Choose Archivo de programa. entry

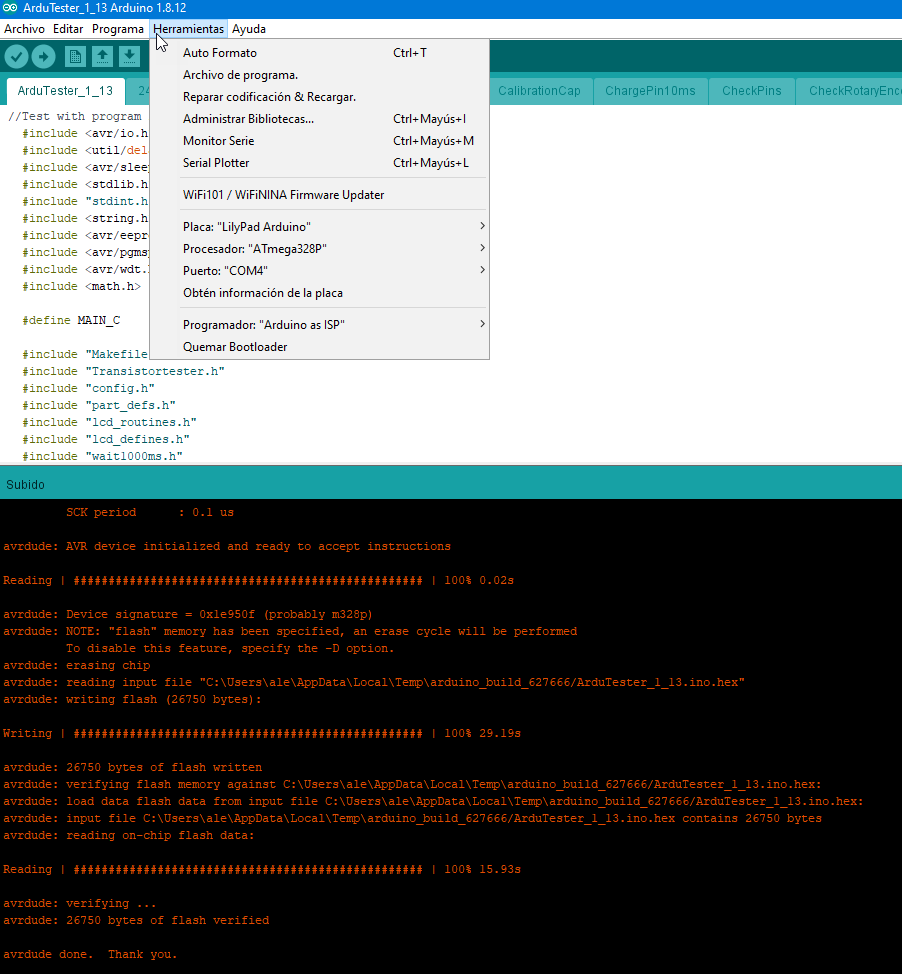coord(319,75)
